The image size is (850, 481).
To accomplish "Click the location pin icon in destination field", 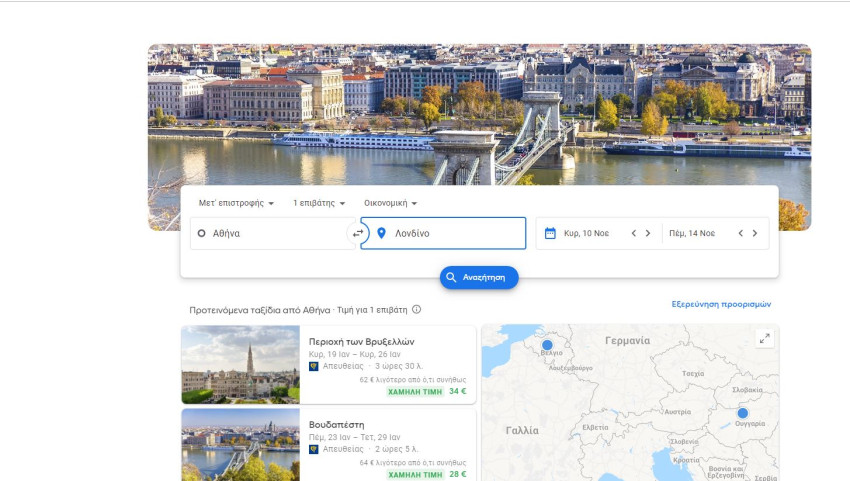I will pyautogui.click(x=381, y=233).
